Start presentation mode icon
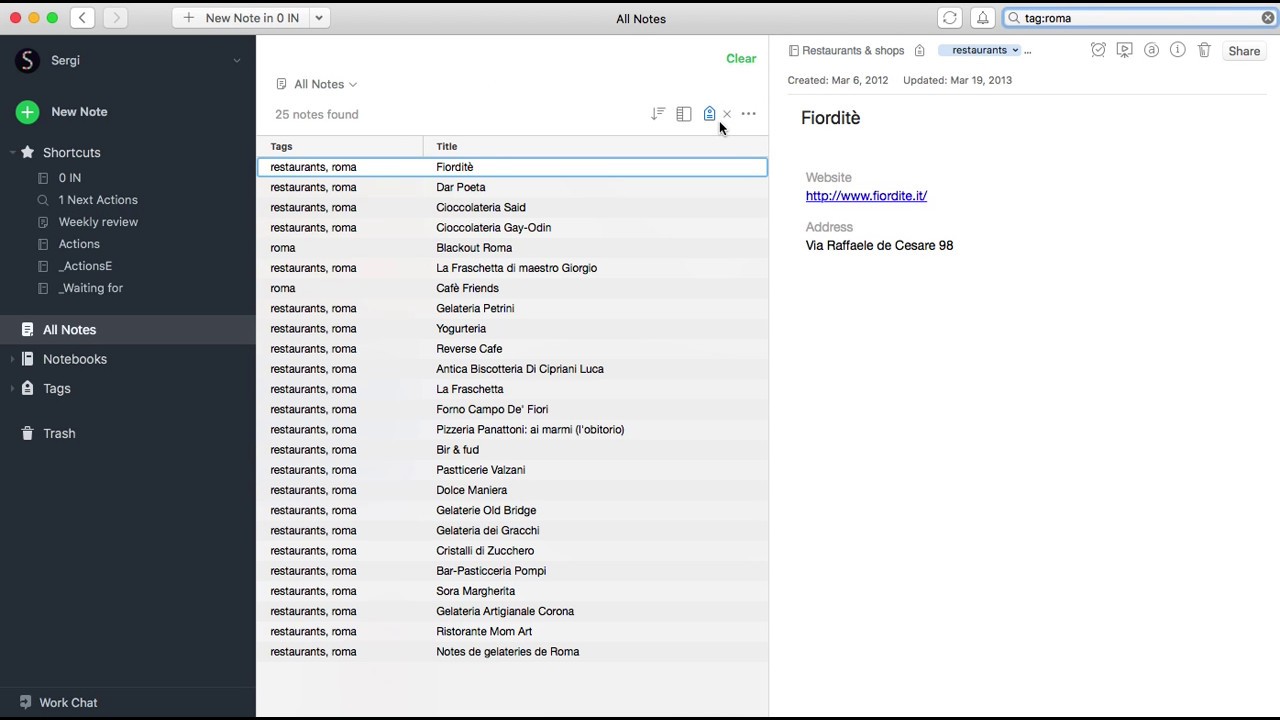This screenshot has height=720, width=1280. click(1125, 50)
